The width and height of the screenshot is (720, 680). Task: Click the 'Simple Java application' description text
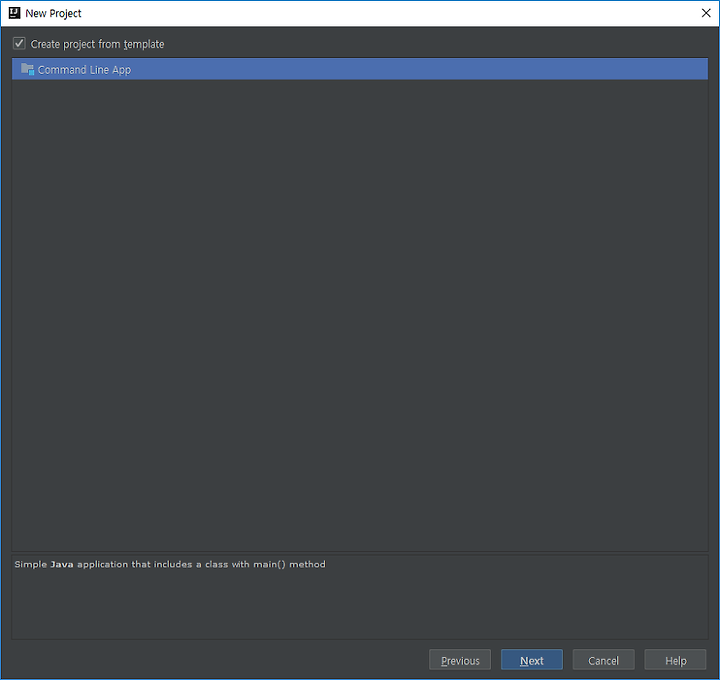point(170,564)
